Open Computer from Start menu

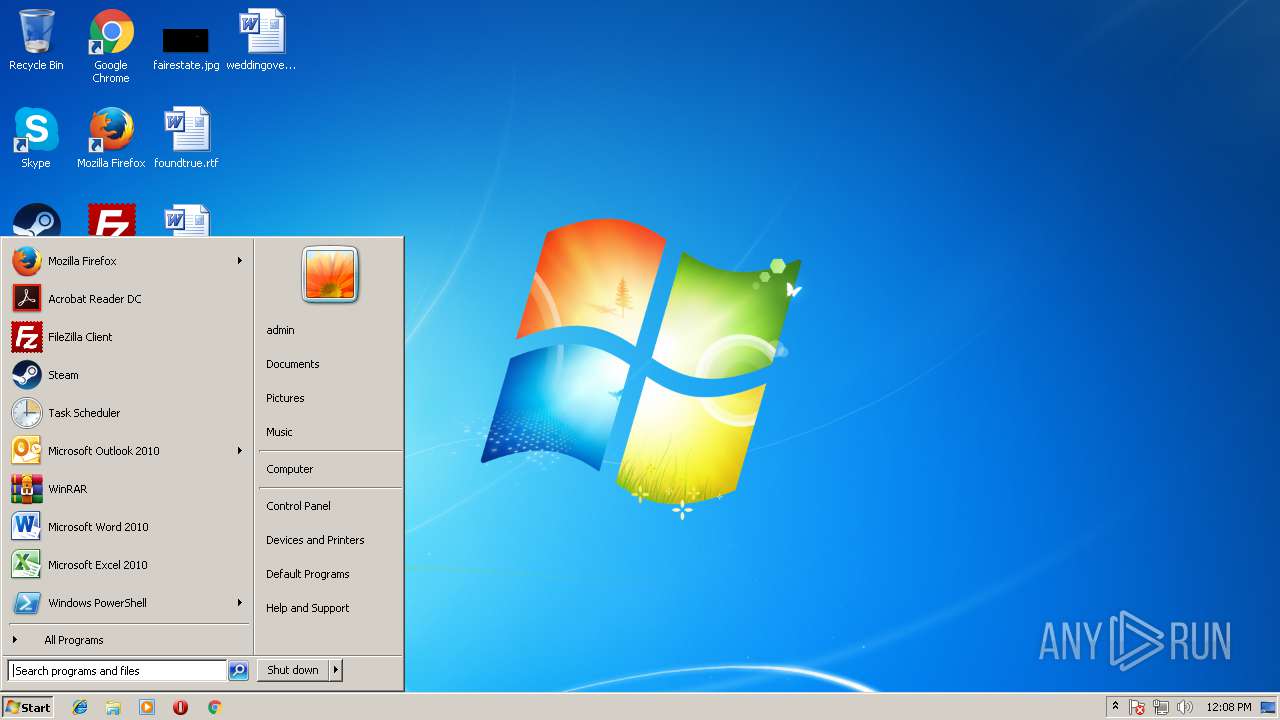tap(330, 469)
